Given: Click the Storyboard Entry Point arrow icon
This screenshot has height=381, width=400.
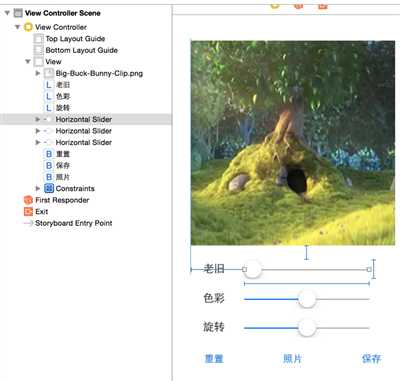Looking at the screenshot, I should click(28, 223).
